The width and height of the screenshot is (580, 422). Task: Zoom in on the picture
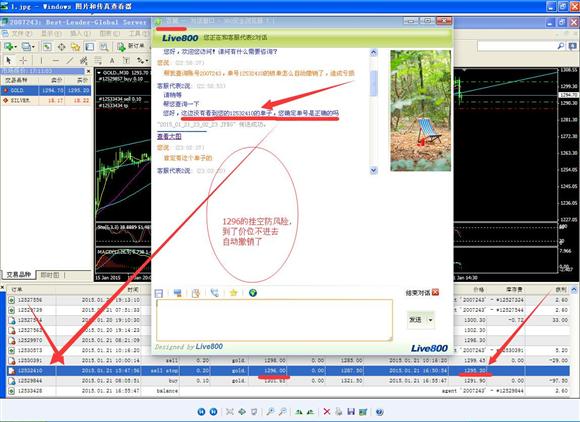tap(271, 412)
